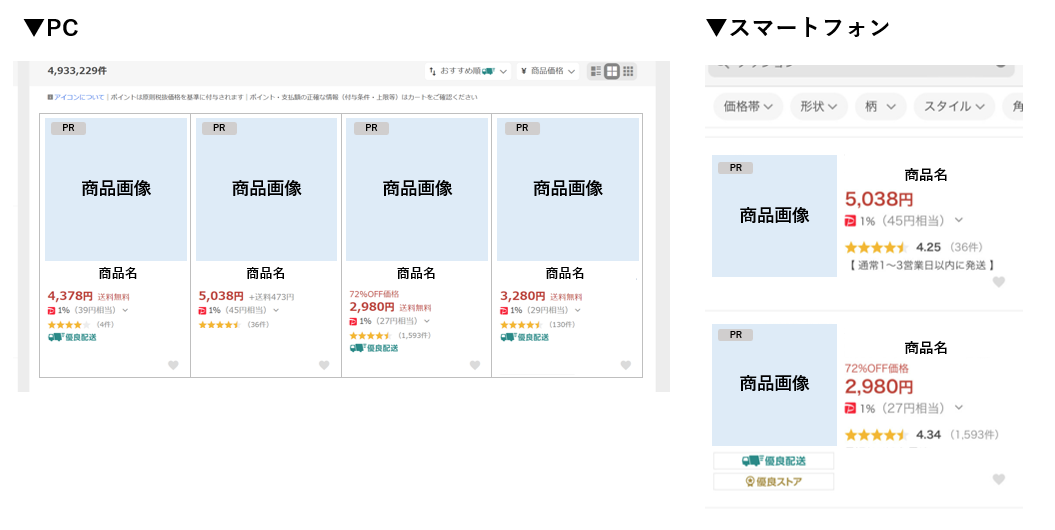Screen dimensions: 1055x530
Task: Open the 商品価格 display dropdown
Action: 548,71
